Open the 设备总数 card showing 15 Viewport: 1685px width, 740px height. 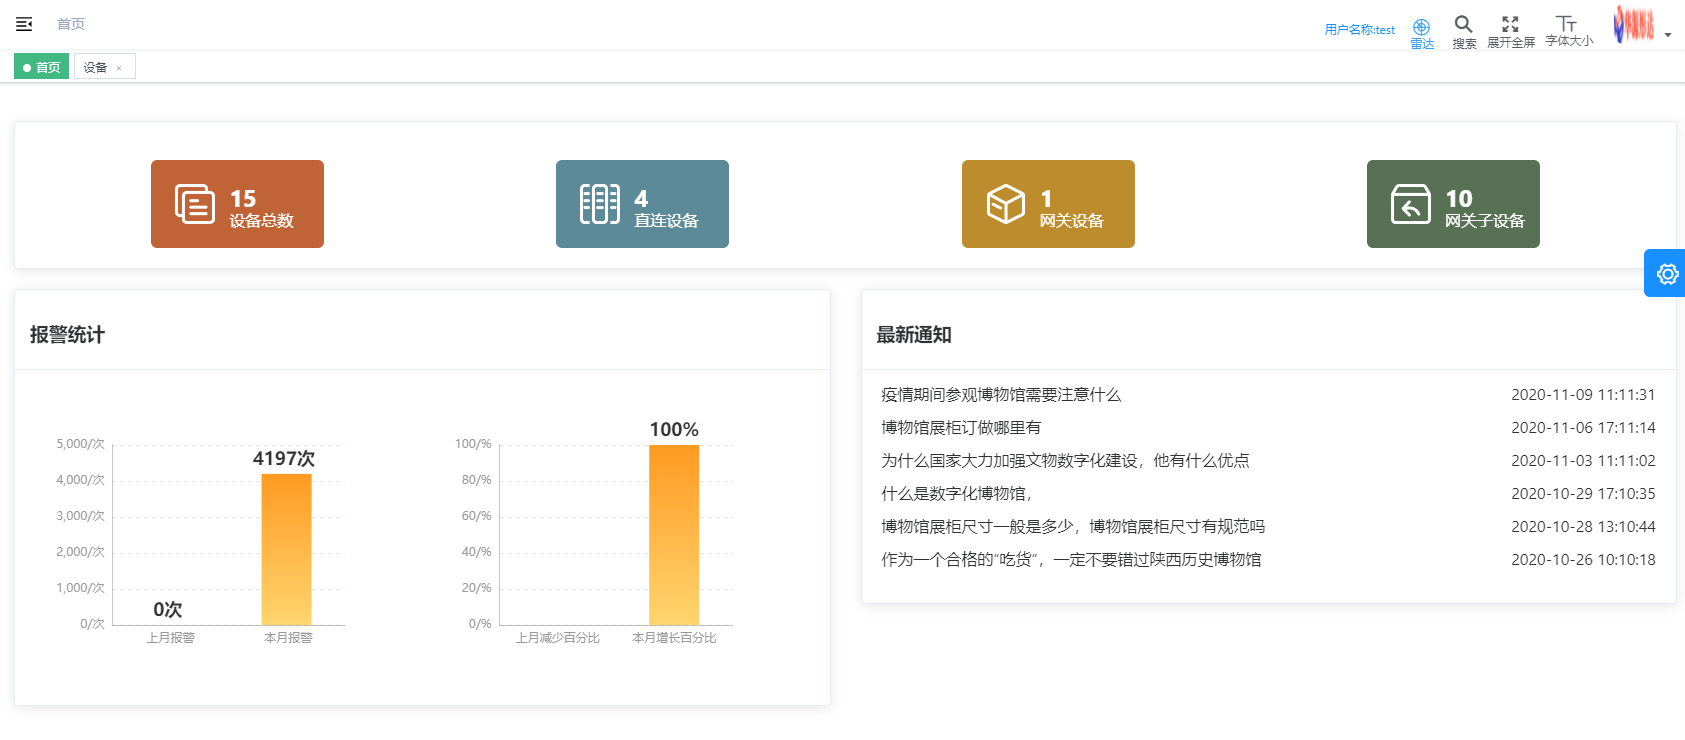(x=237, y=204)
